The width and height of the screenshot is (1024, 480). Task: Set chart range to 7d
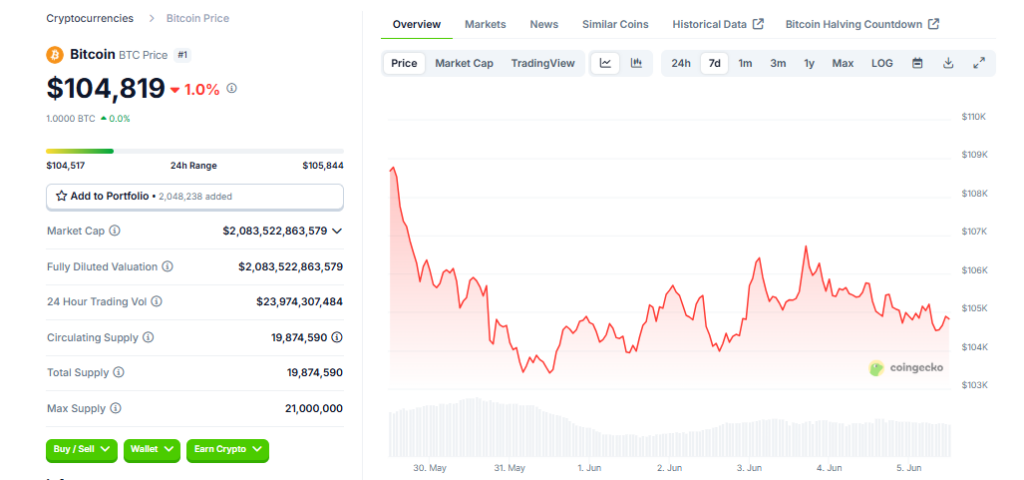714,63
